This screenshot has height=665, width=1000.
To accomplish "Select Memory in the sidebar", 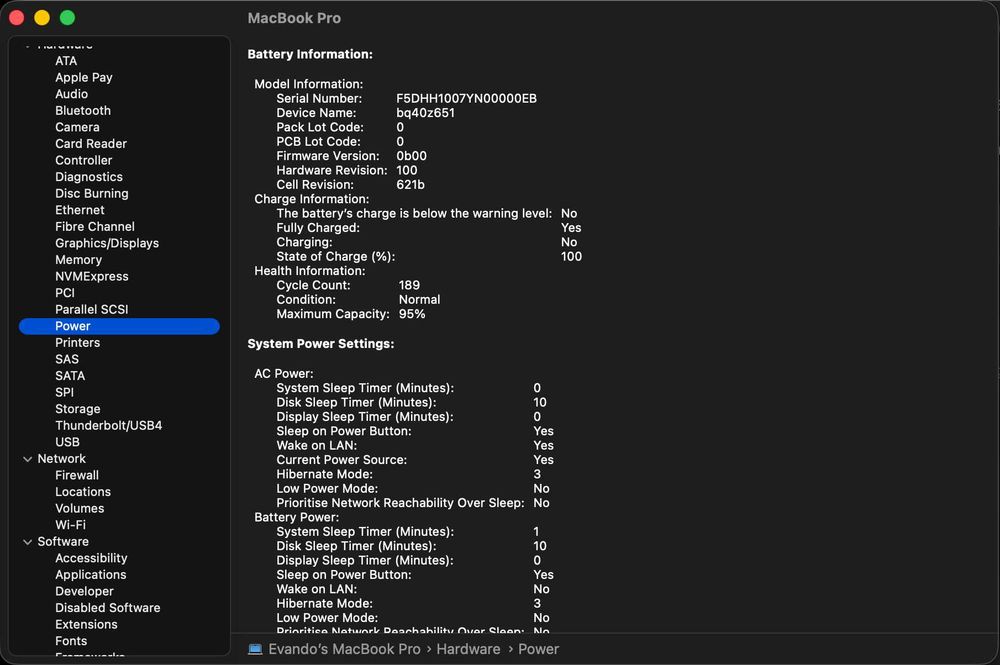I will [x=78, y=259].
